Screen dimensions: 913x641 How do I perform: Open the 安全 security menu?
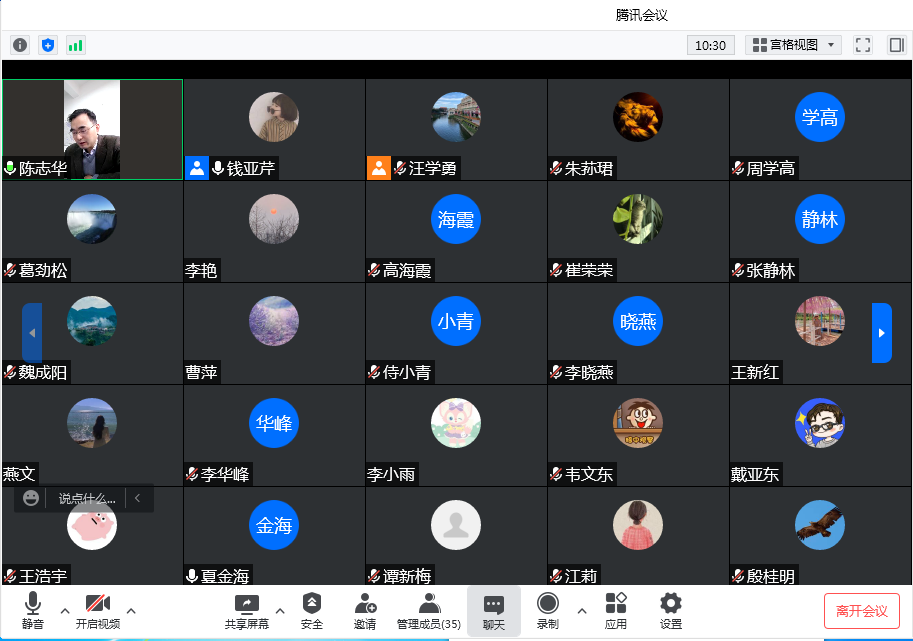[x=312, y=610]
